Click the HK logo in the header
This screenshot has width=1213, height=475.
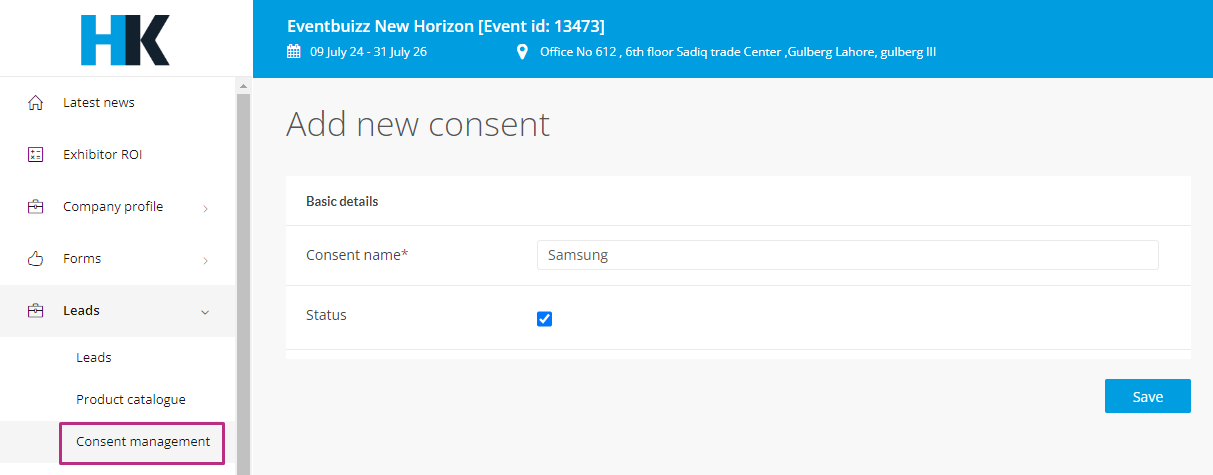coord(125,40)
